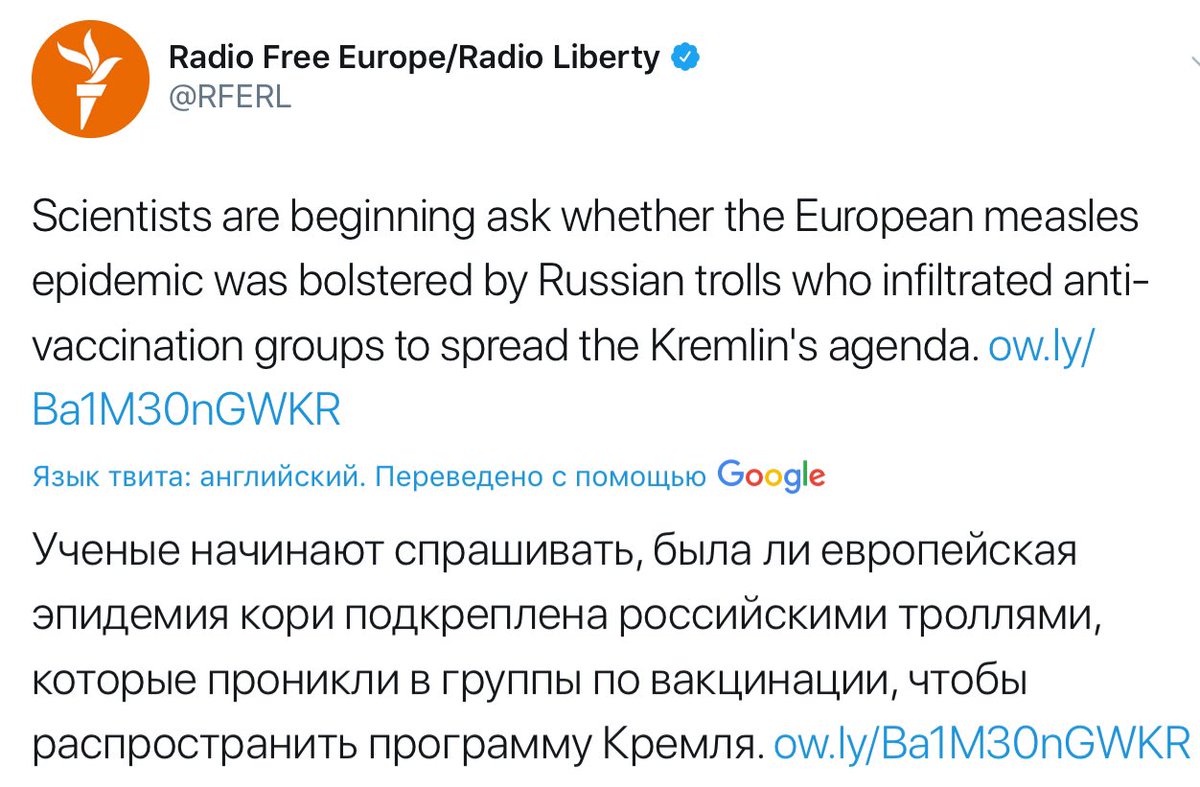Click the Google logo in translation line
Screen dimensions: 1200x787
pyautogui.click(x=771, y=476)
